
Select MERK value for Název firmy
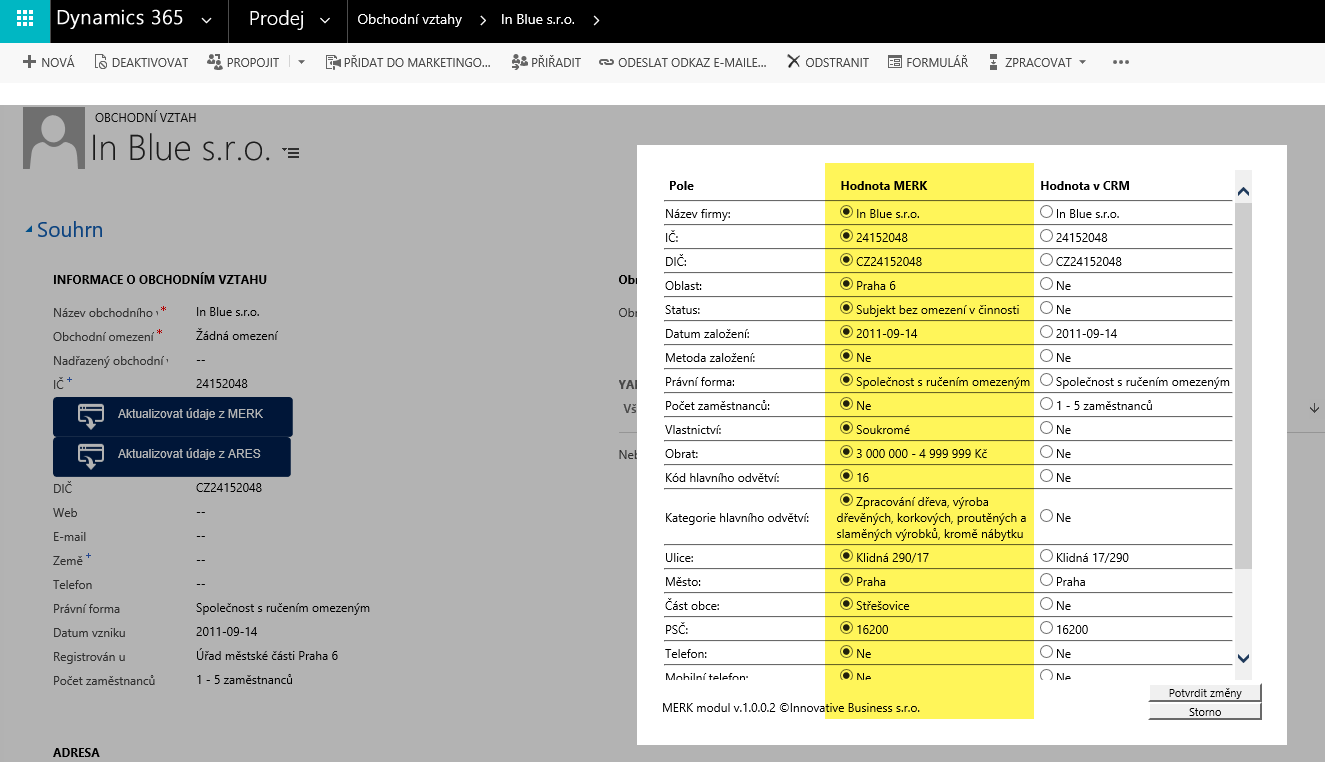pyautogui.click(x=847, y=212)
